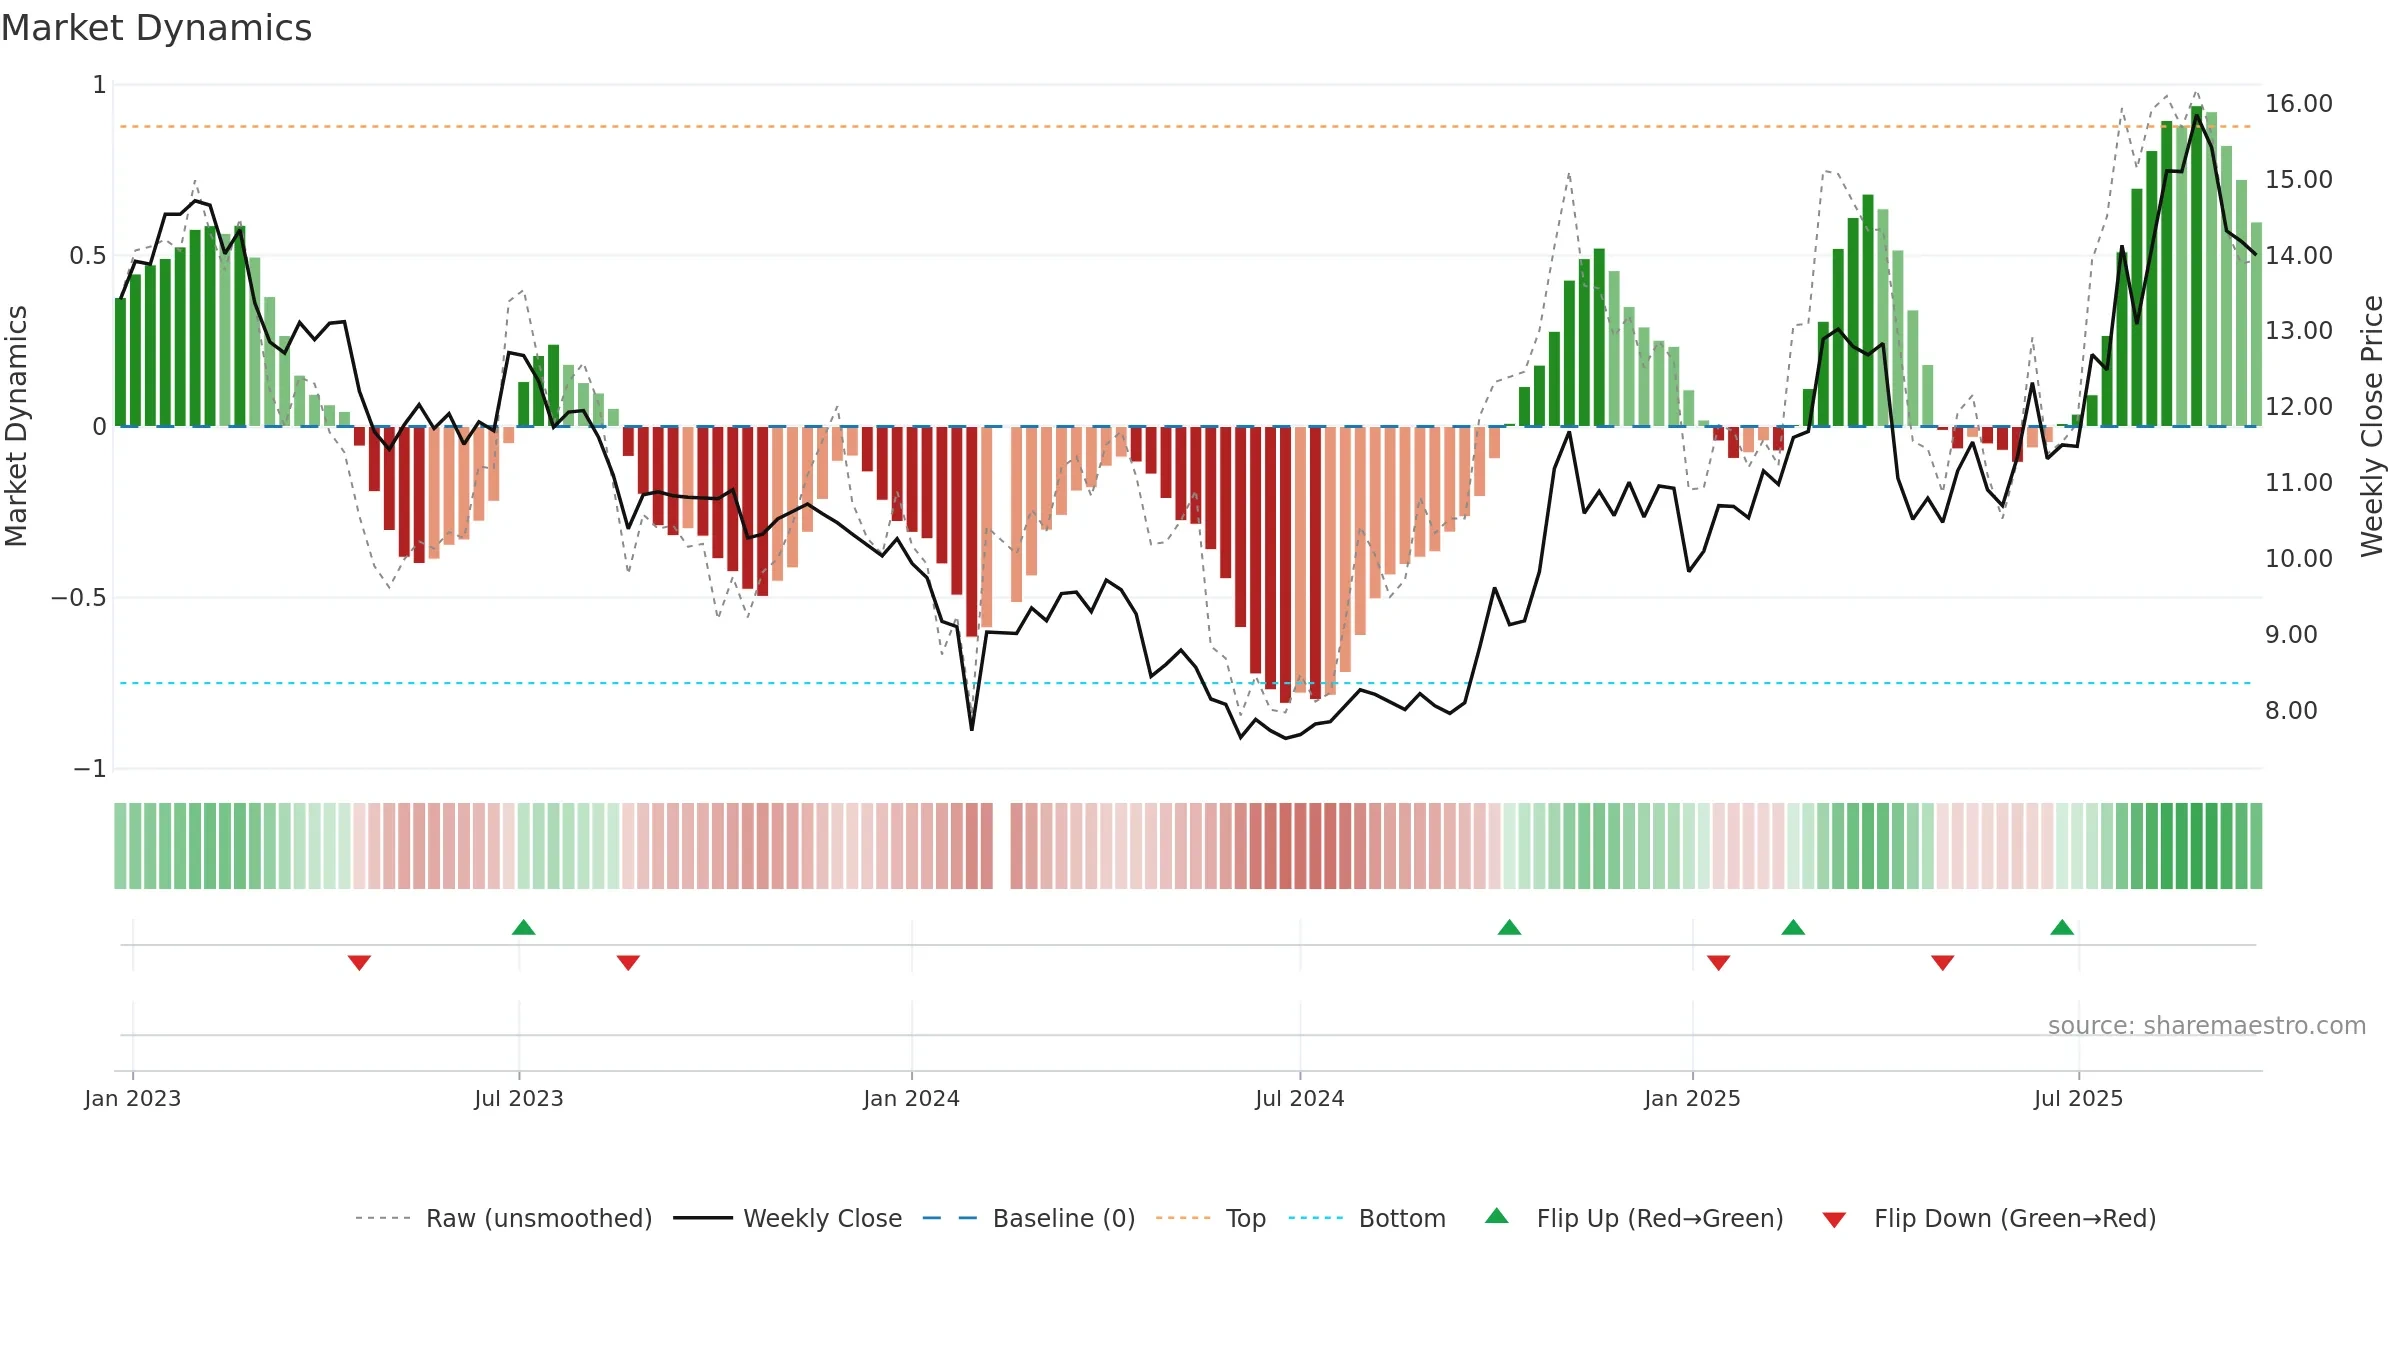This screenshot has width=2400, height=1350.
Task: Click the Flip Down marker between Jan 2025 and Jul 2025
Action: [x=1942, y=962]
